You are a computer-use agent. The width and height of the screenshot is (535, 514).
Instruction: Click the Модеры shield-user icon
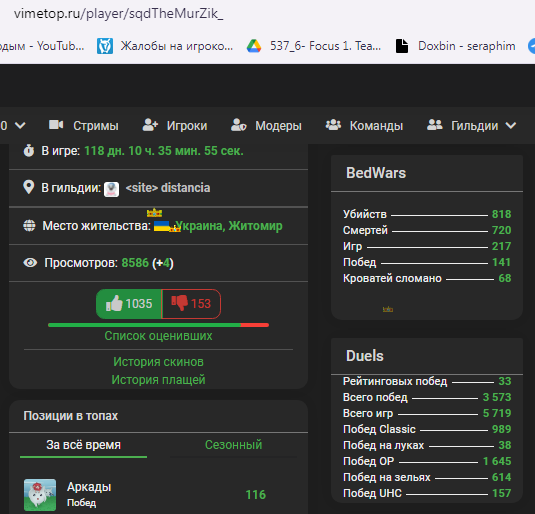point(238,125)
